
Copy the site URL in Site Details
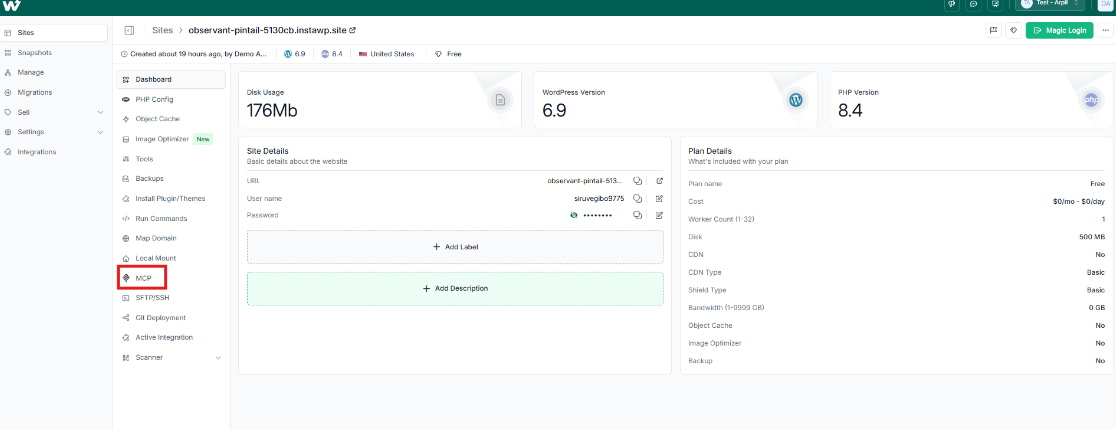pos(638,181)
